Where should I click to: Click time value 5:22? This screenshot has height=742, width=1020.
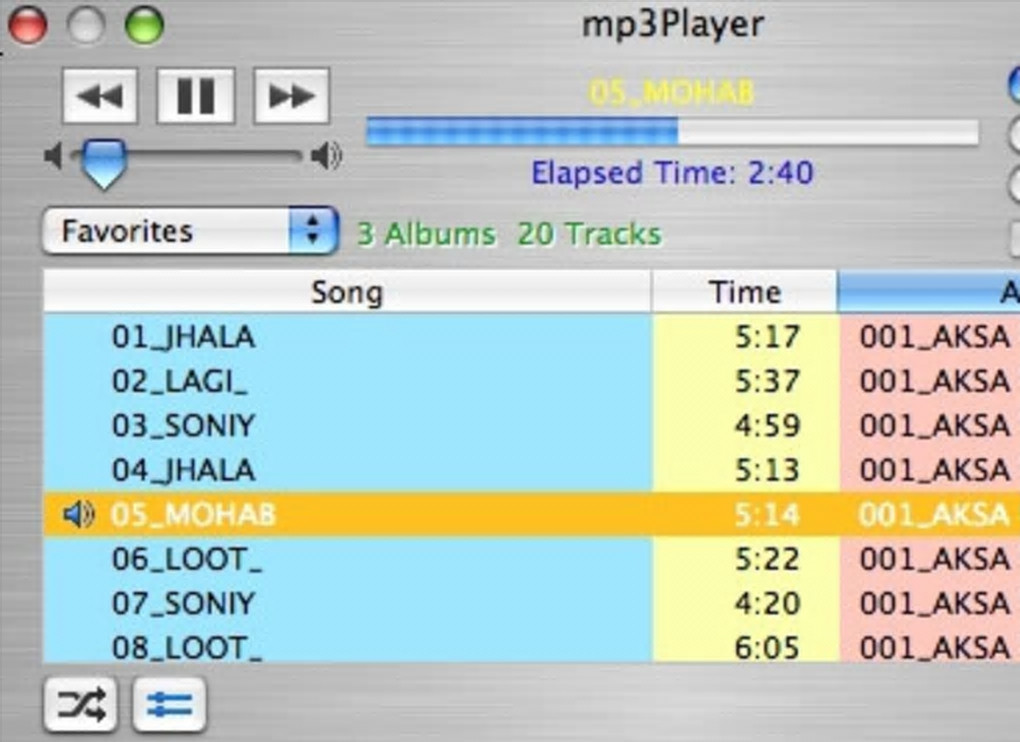[767, 559]
